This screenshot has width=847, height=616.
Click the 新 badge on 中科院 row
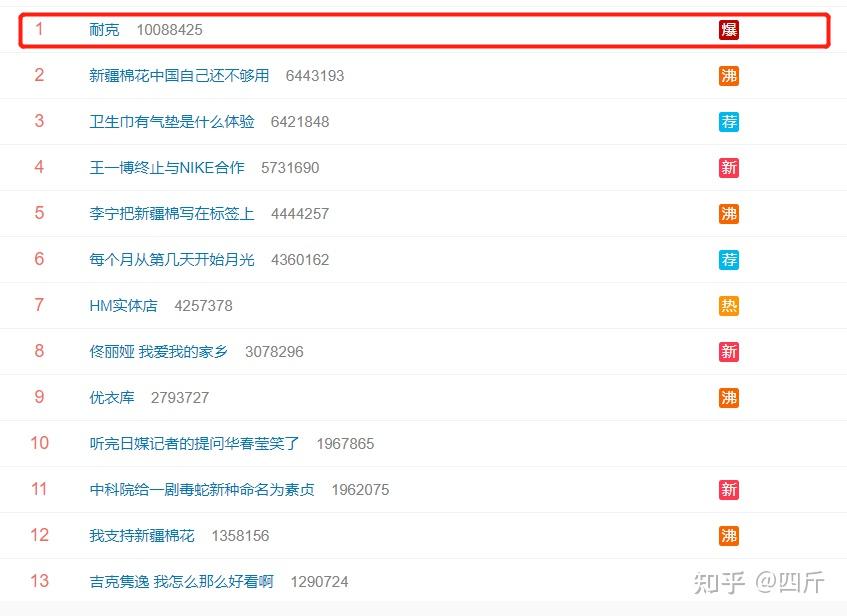pos(729,490)
